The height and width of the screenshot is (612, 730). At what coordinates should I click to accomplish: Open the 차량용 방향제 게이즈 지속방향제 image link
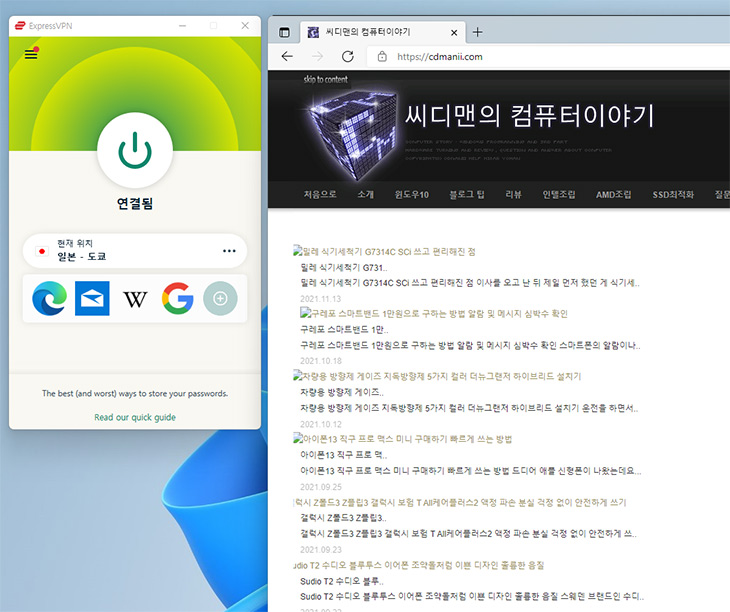pos(437,376)
